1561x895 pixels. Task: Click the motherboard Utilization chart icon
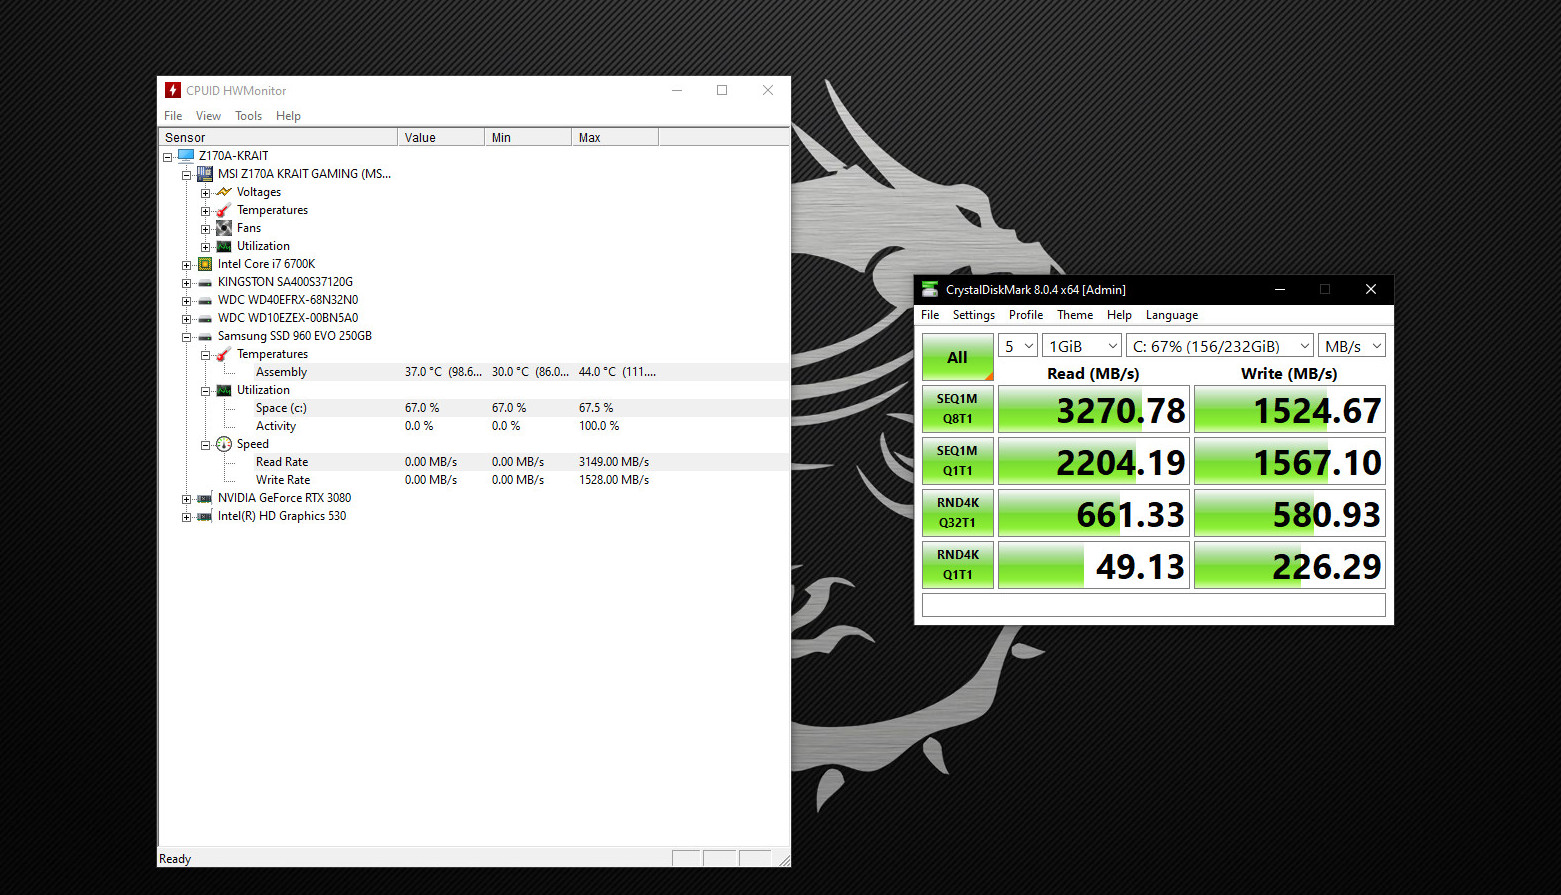224,246
